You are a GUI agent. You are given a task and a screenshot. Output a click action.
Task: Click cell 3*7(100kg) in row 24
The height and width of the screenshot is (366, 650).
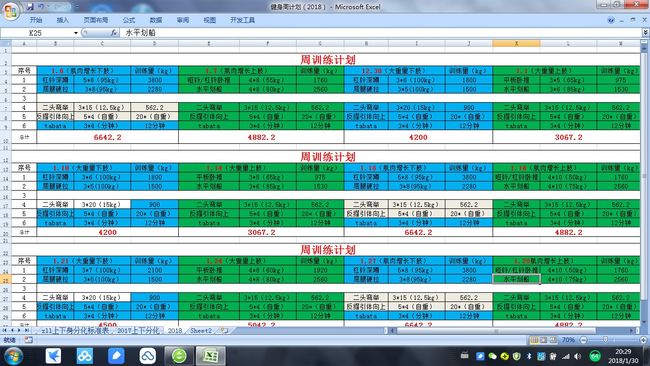(102, 270)
